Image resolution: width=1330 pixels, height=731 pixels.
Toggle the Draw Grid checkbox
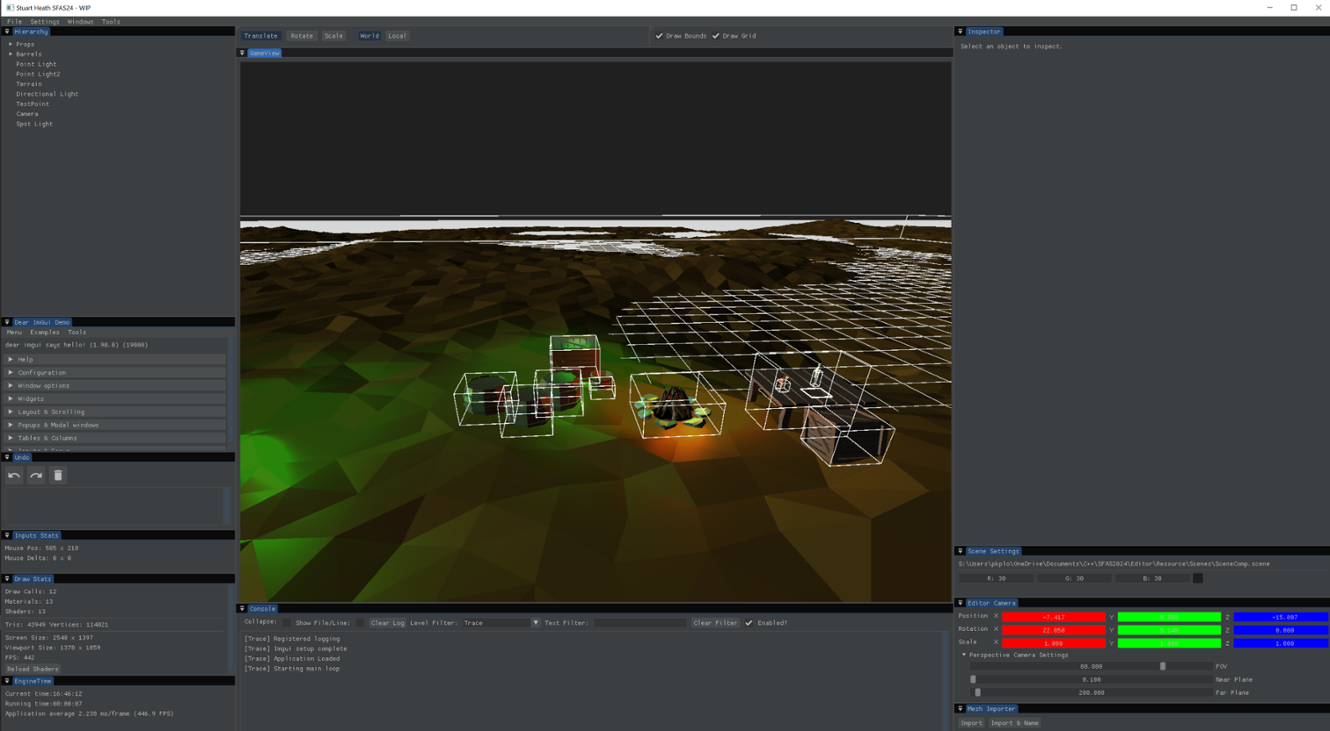tap(716, 35)
